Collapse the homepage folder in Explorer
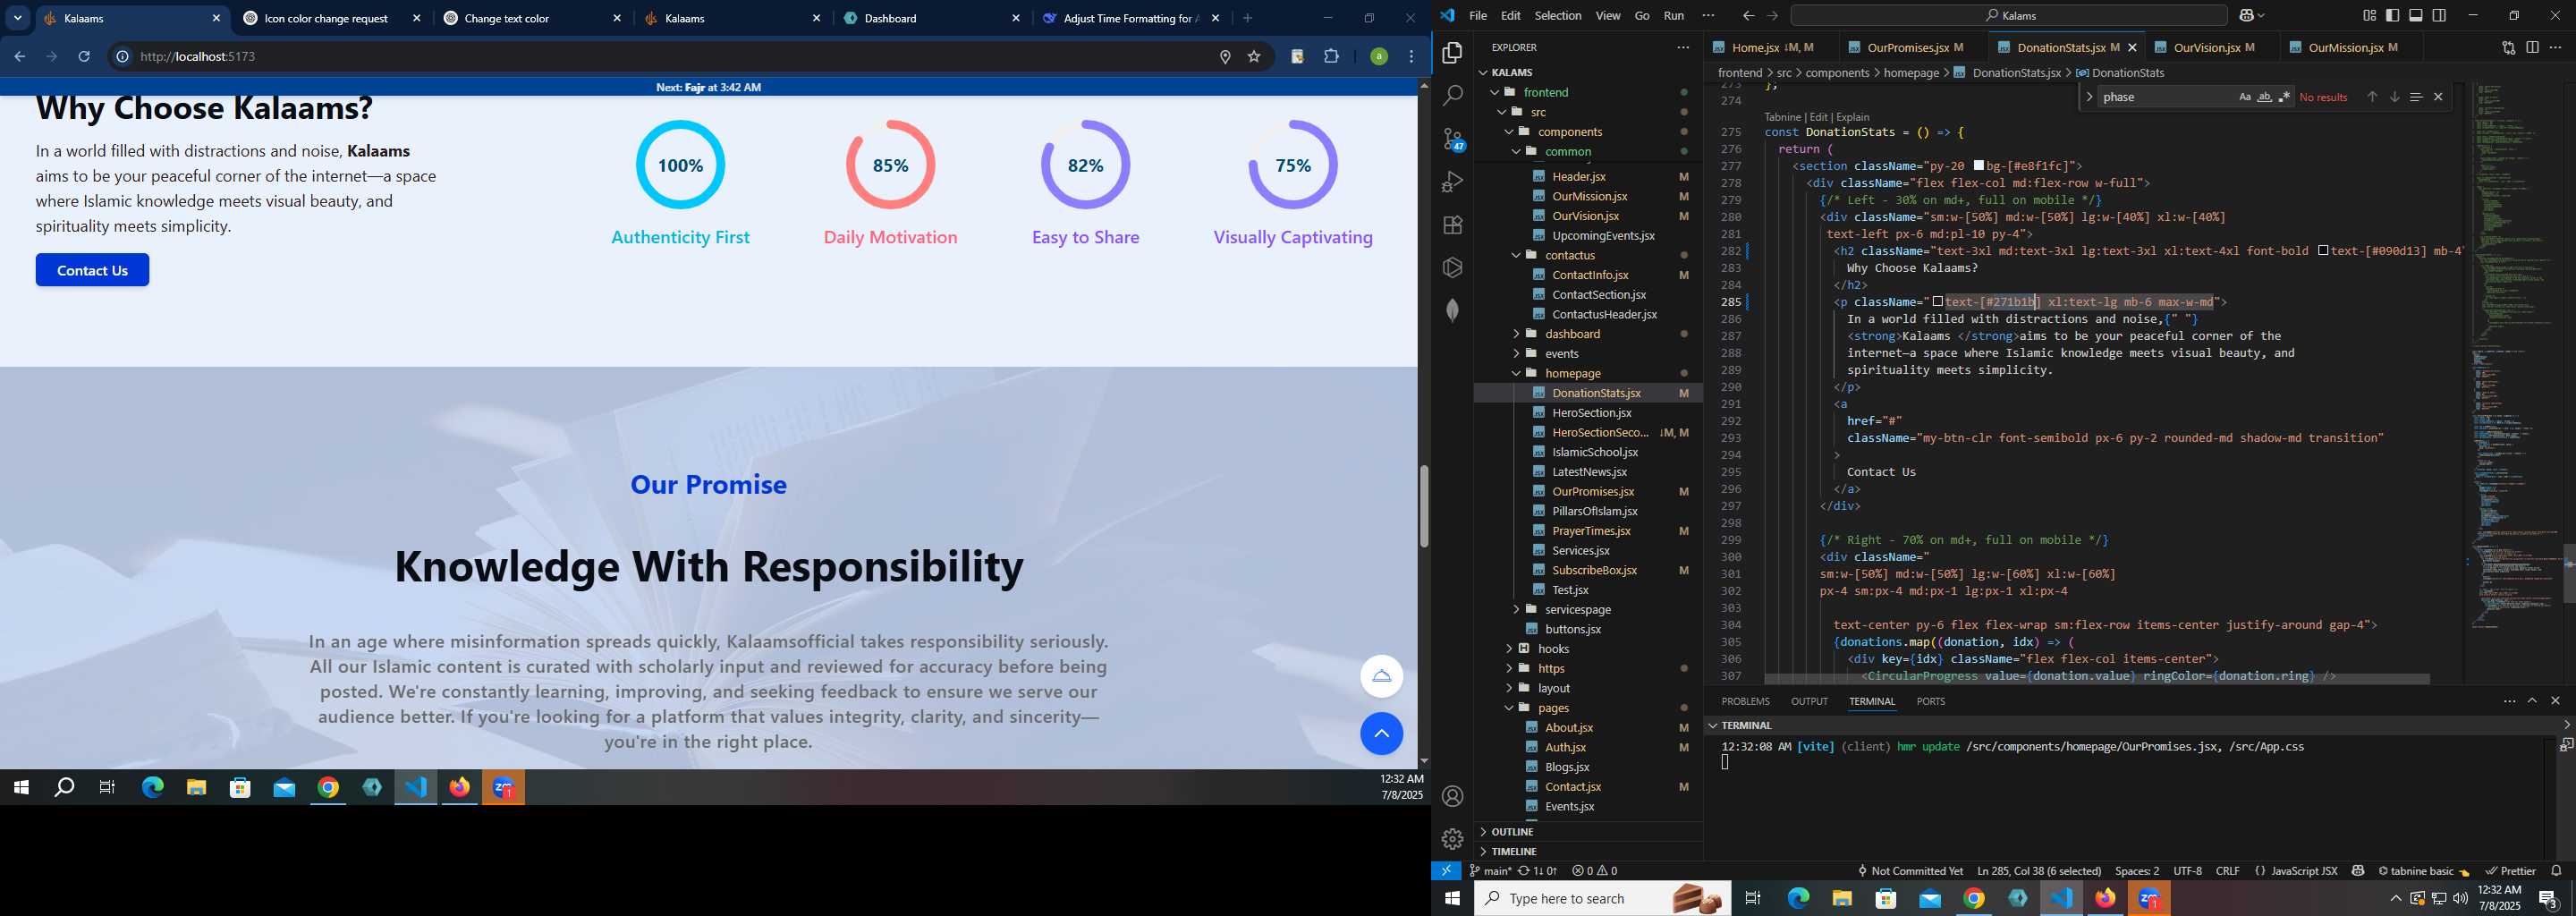Image resolution: width=2576 pixels, height=916 pixels. (1515, 373)
